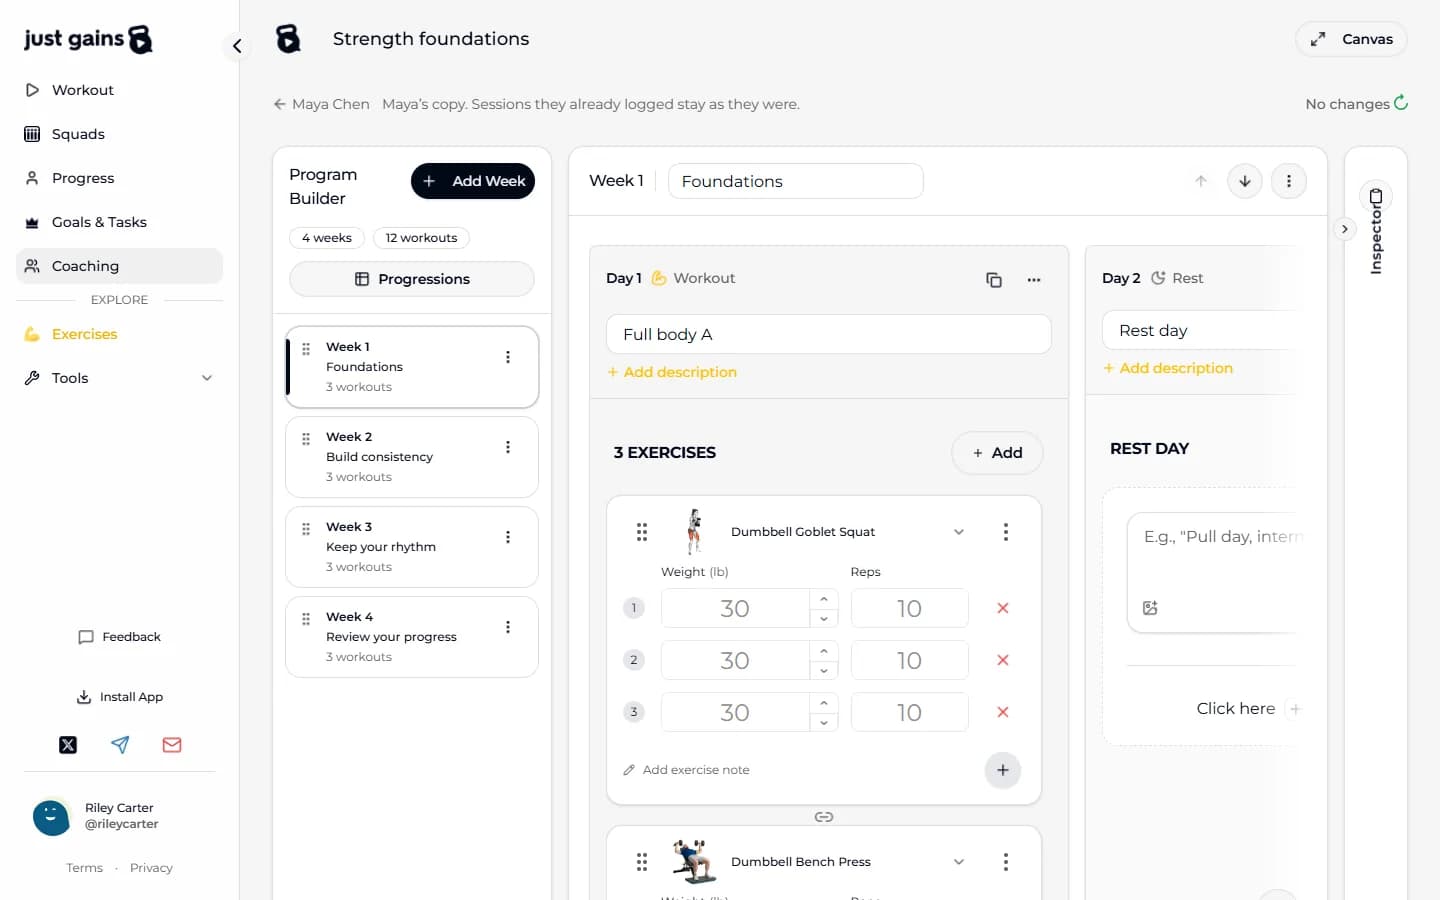Open Week 4 card options menu
The width and height of the screenshot is (1440, 900).
tap(508, 627)
